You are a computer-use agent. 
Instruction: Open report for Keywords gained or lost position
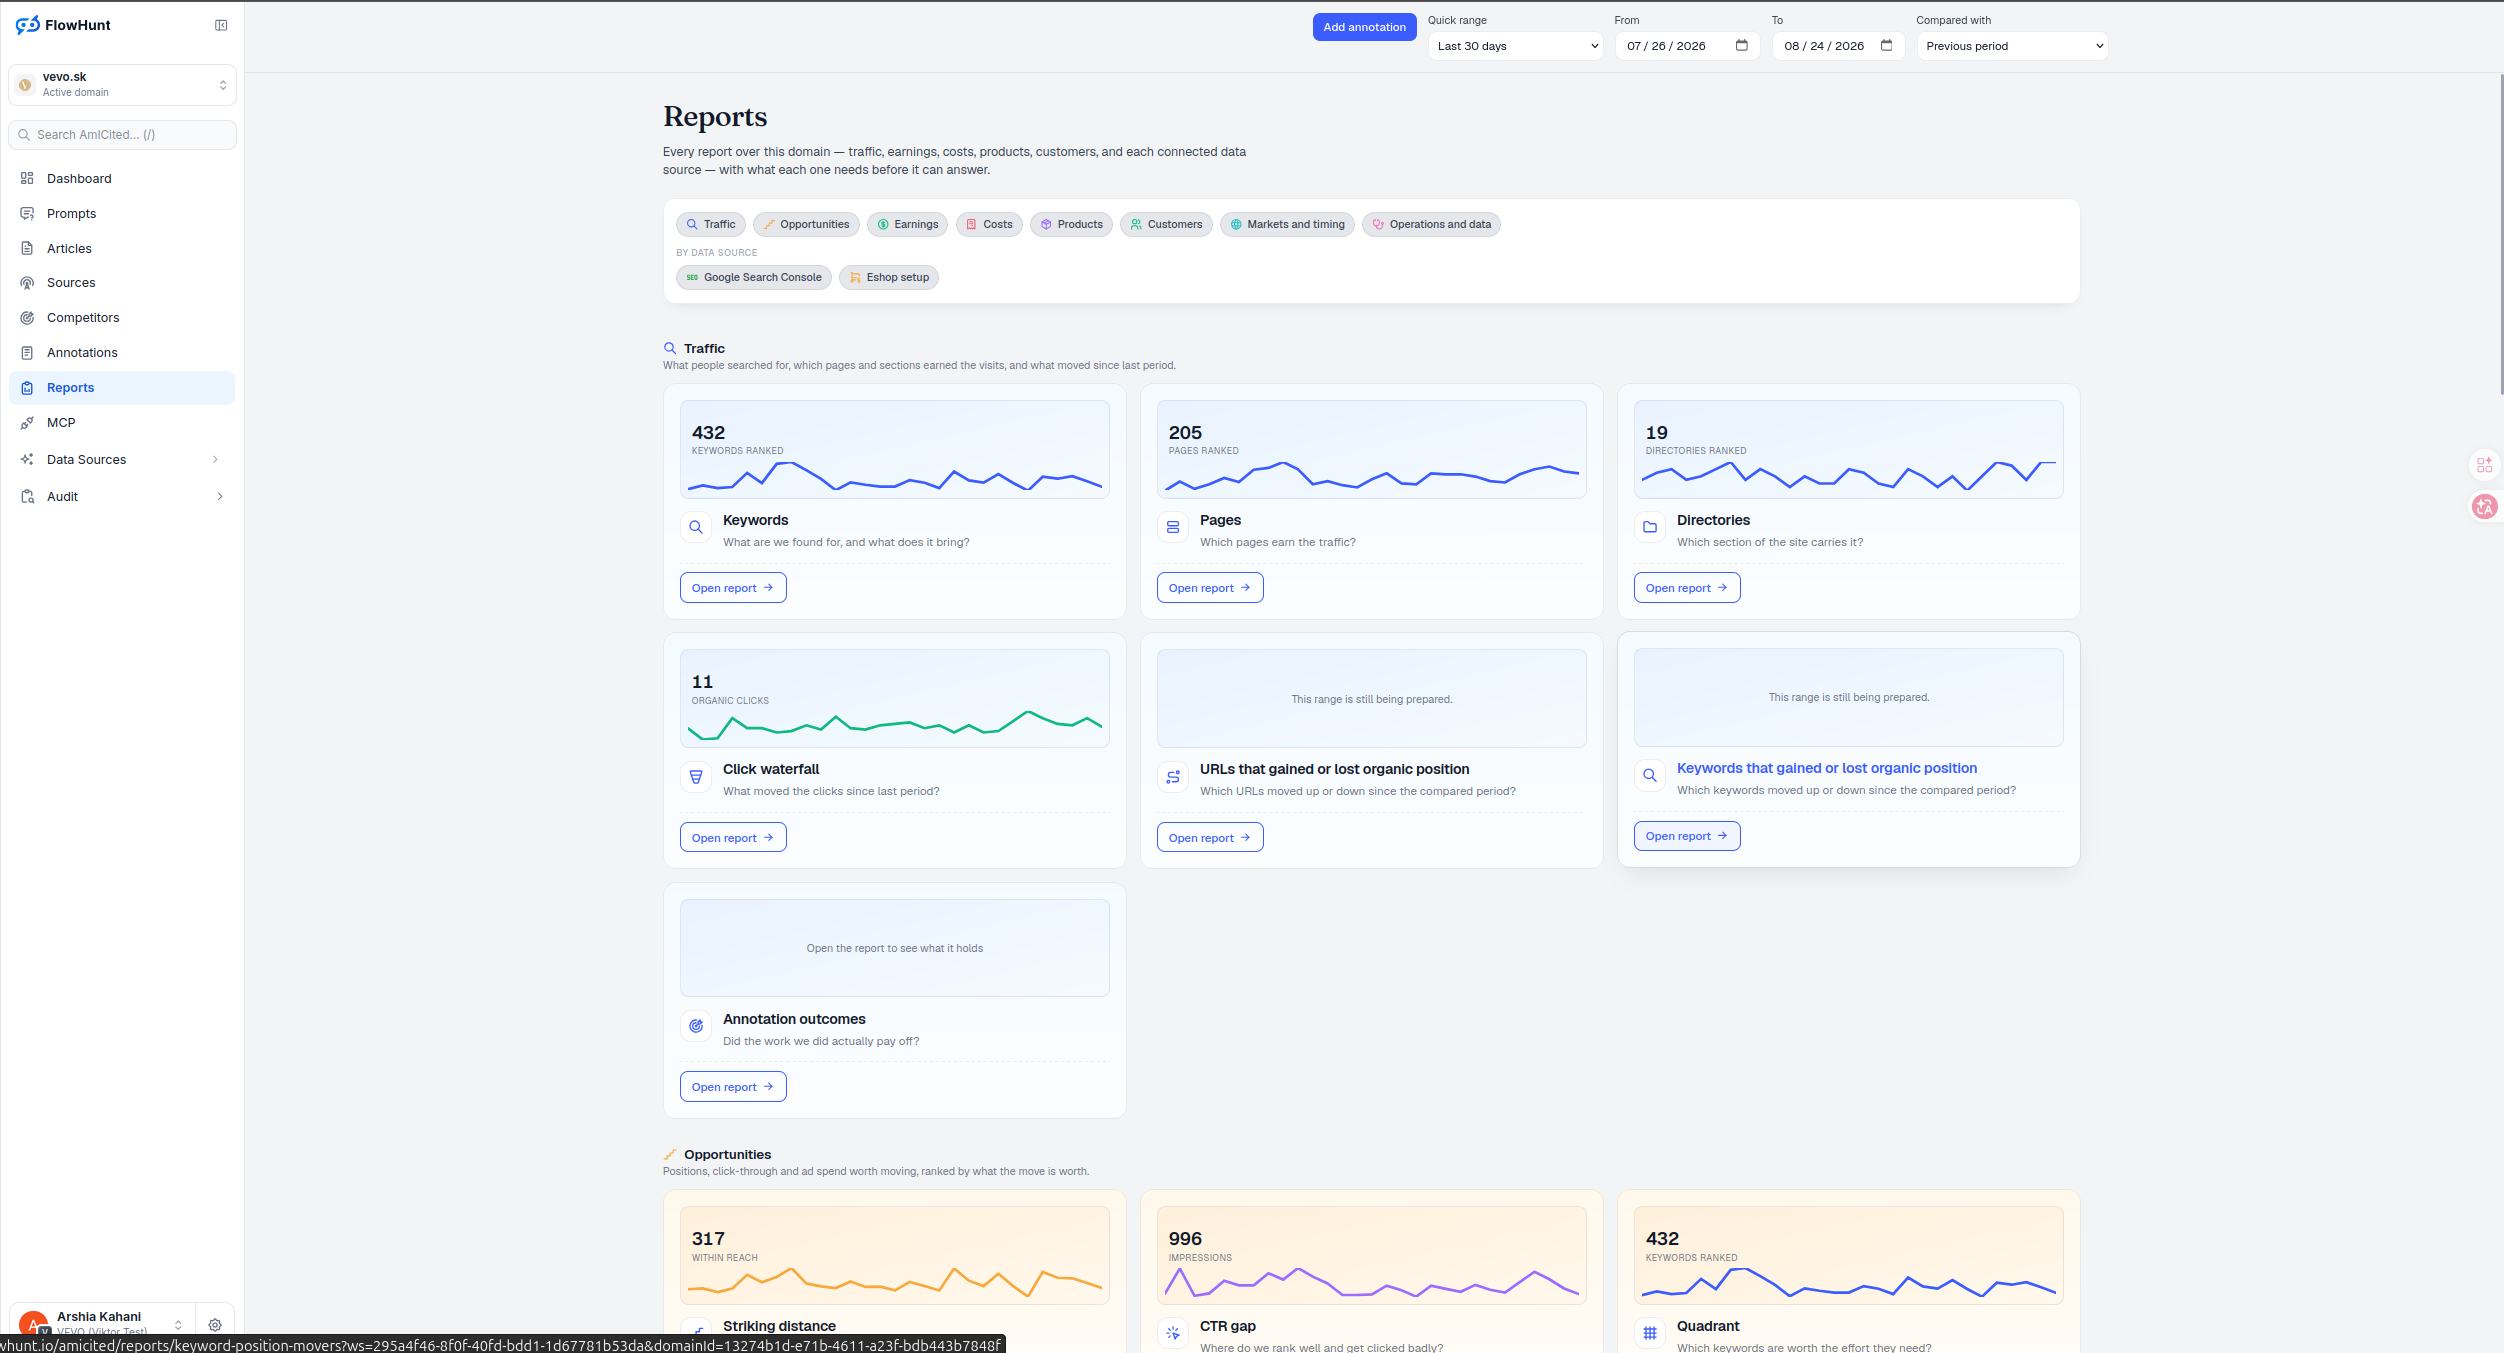point(1687,836)
